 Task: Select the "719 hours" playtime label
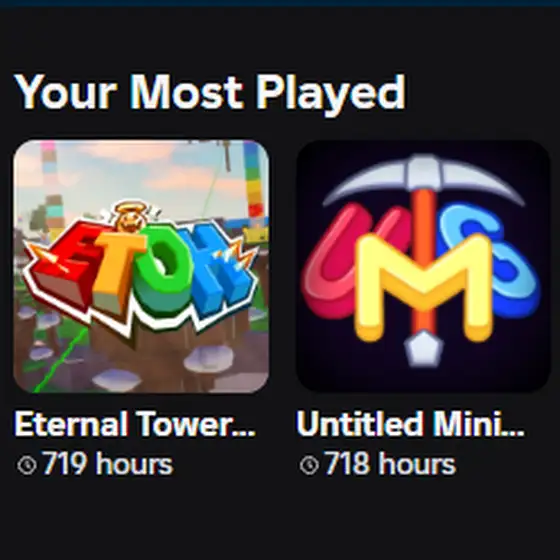tap(108, 464)
